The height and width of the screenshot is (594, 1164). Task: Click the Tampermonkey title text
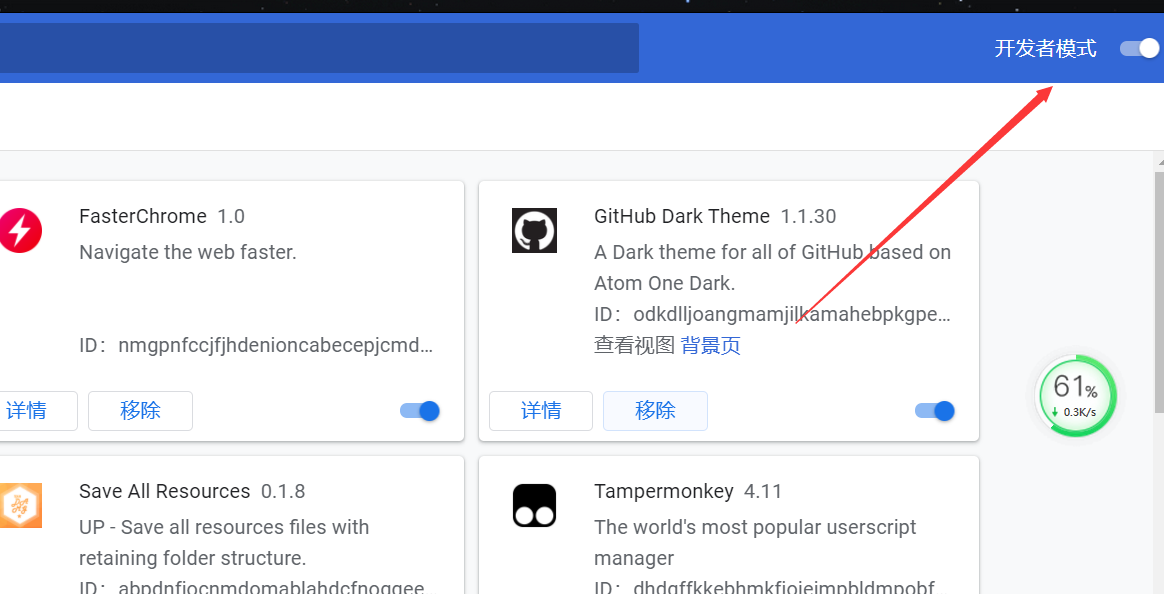click(x=664, y=492)
